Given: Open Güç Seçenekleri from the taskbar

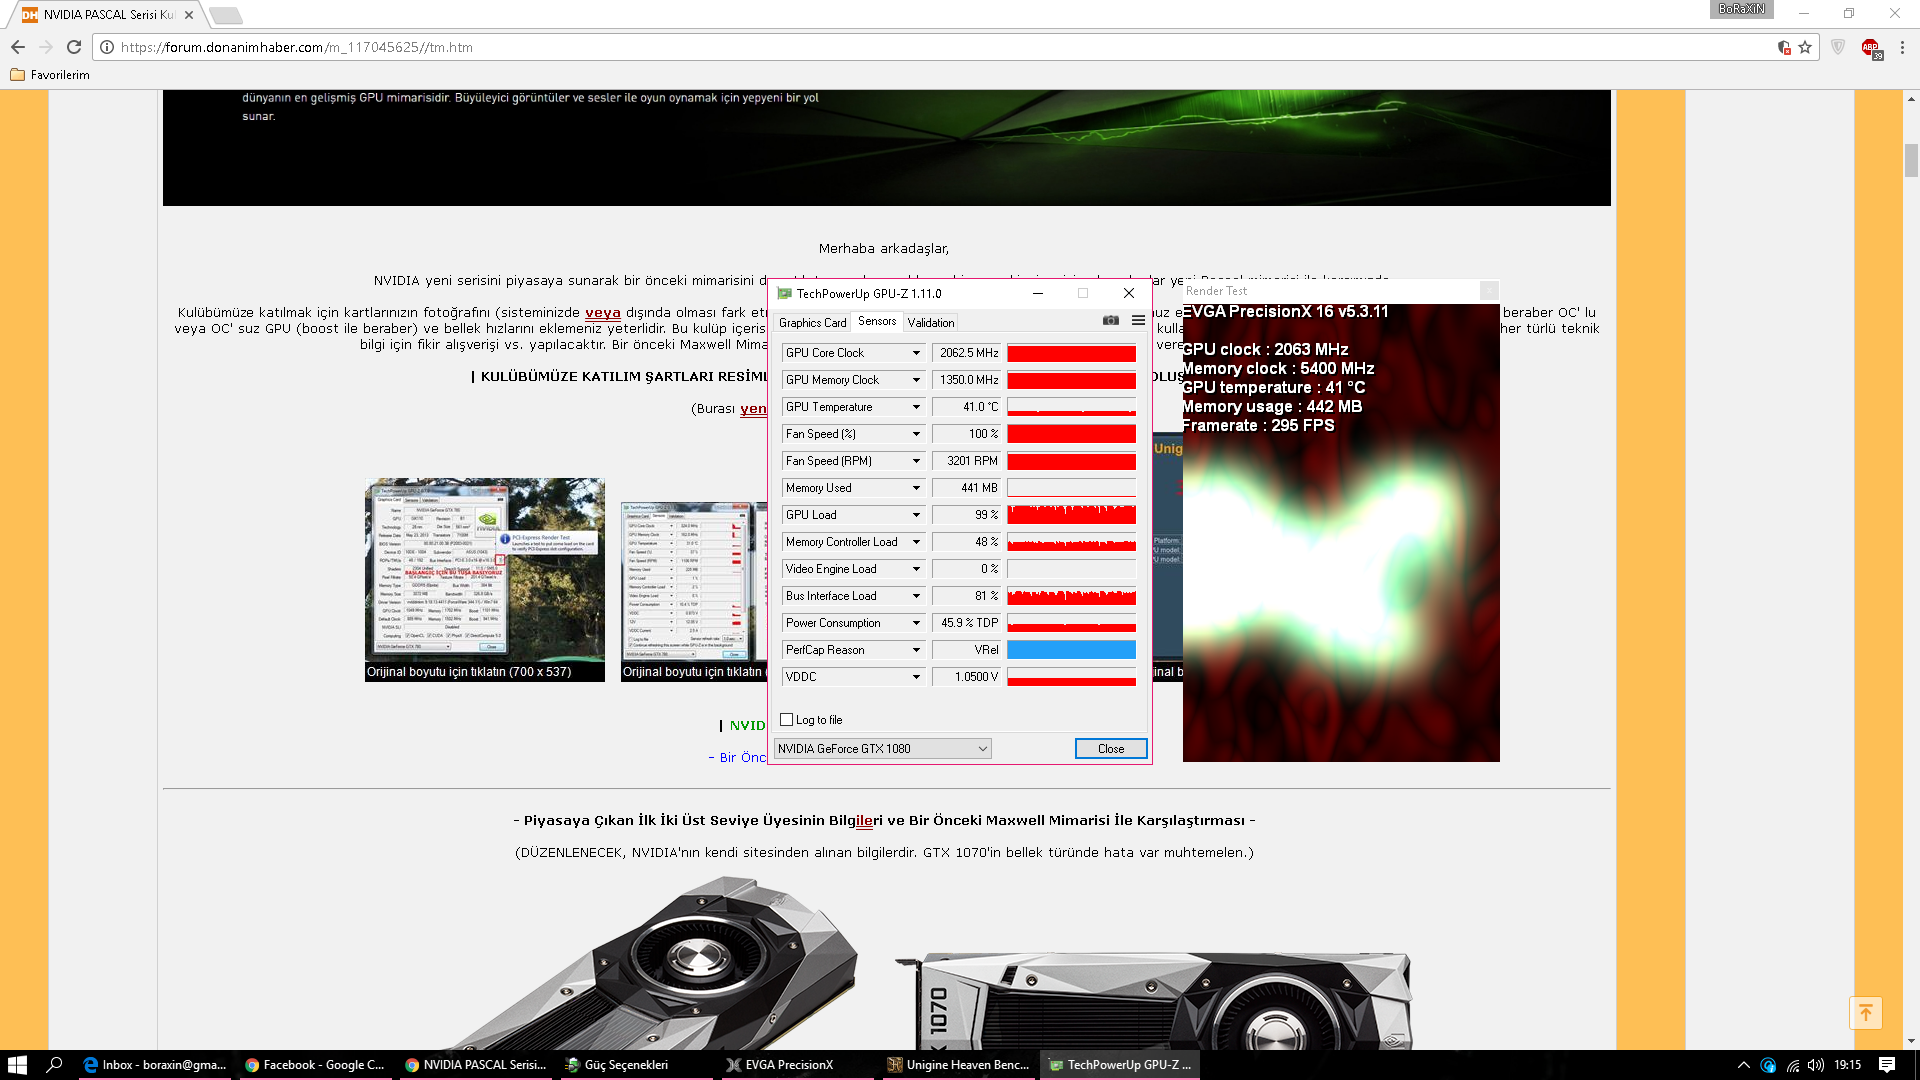Looking at the screenshot, I should click(638, 1065).
